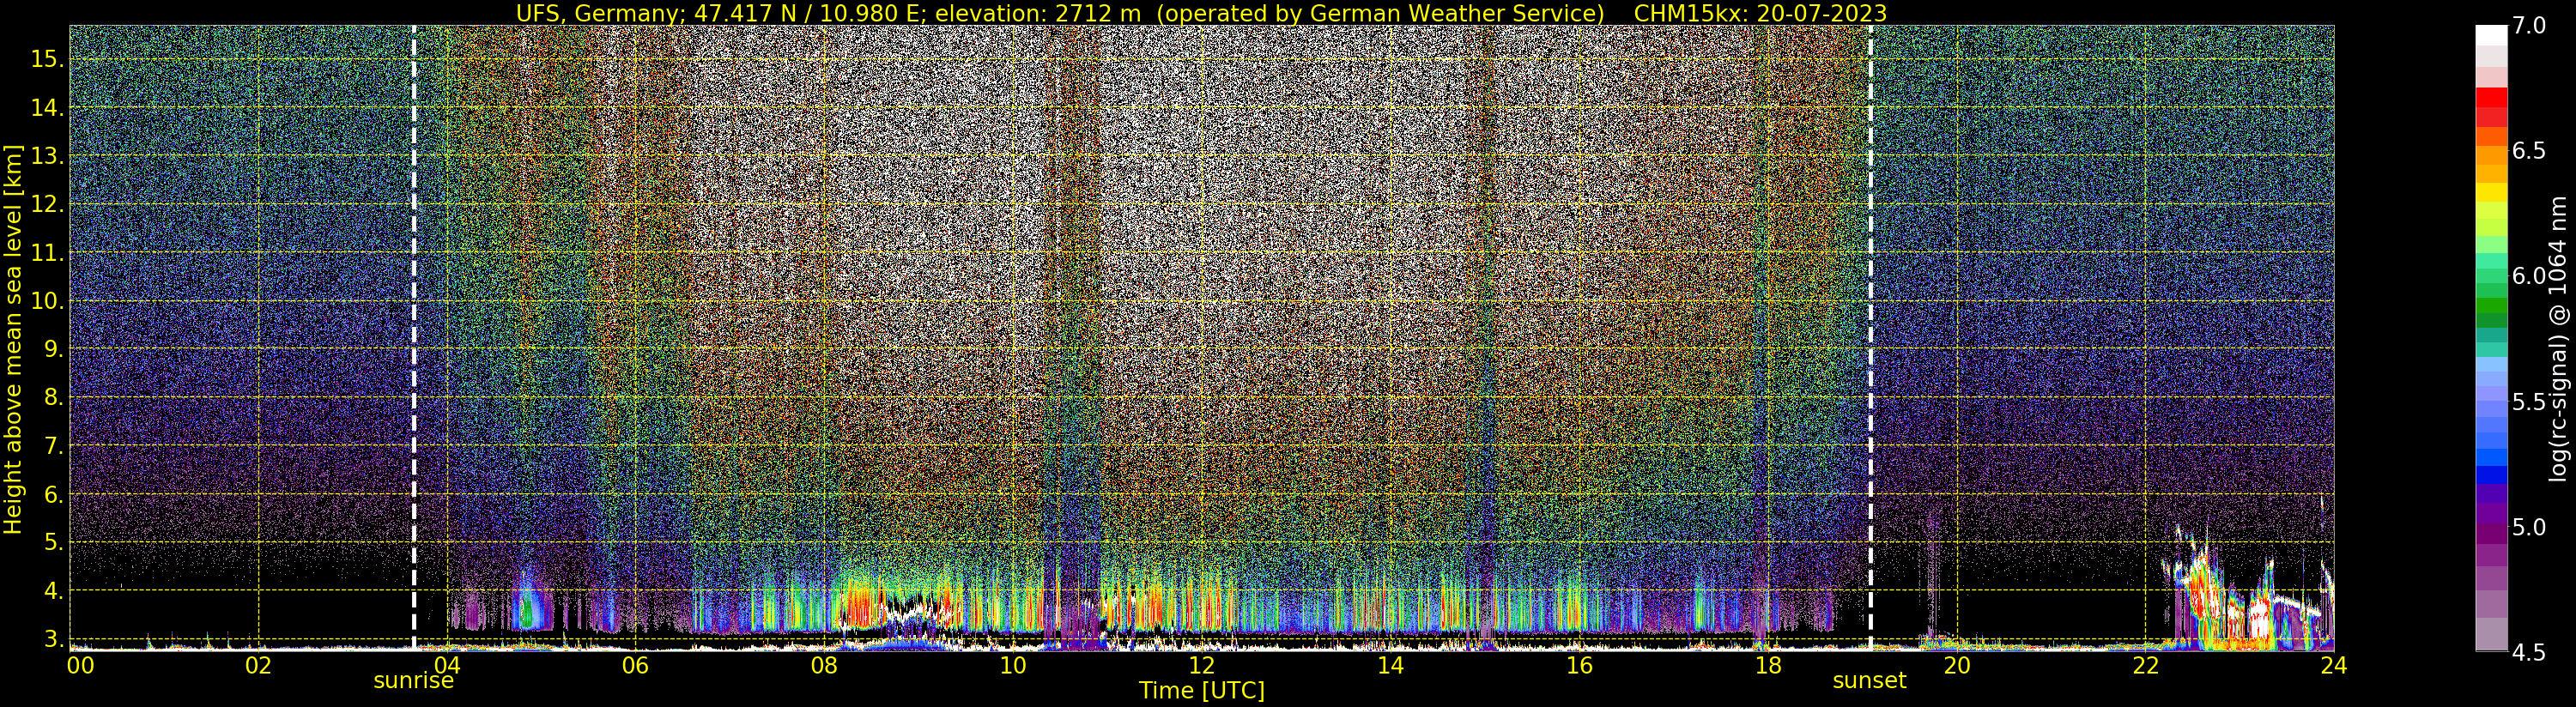Click the green signal patch near 05 UTC
This screenshot has width=2576, height=707.
tap(527, 610)
